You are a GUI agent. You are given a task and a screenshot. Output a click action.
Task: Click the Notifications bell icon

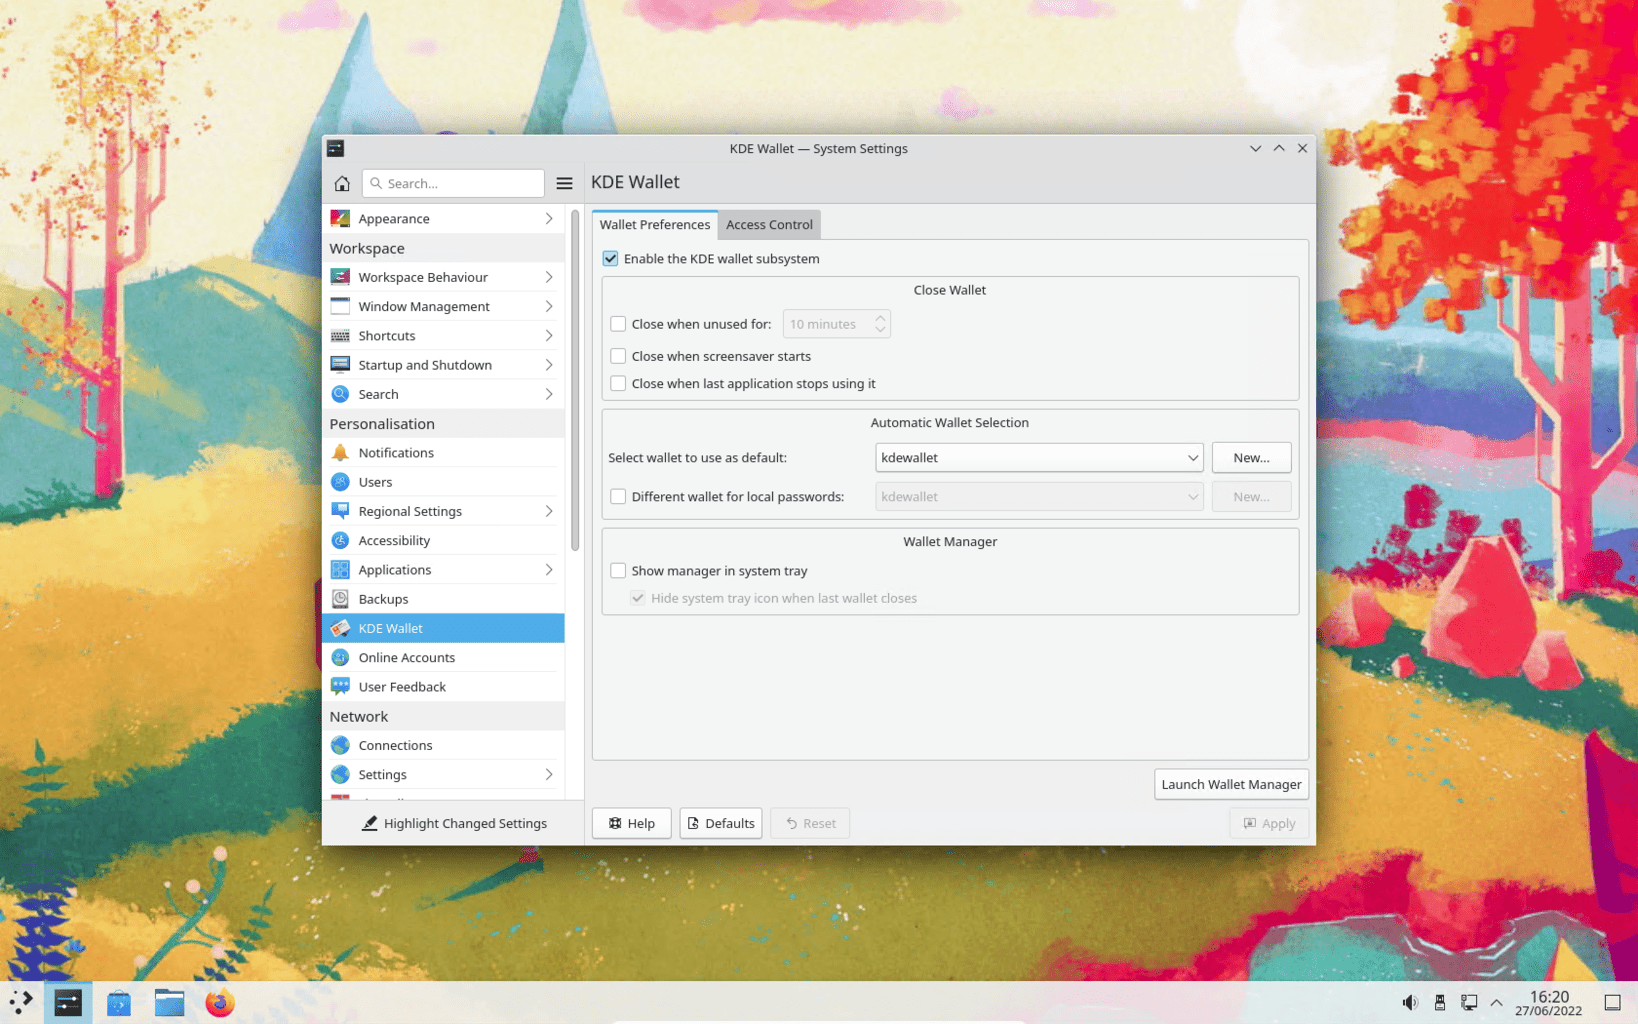point(340,452)
